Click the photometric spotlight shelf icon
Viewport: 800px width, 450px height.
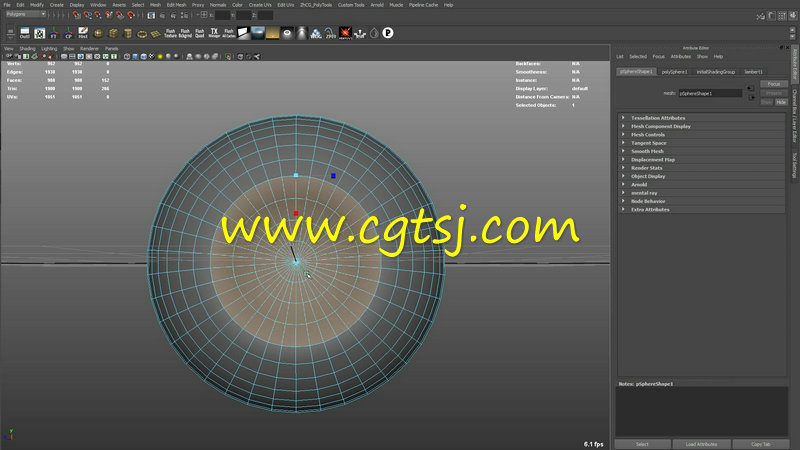click(302, 34)
